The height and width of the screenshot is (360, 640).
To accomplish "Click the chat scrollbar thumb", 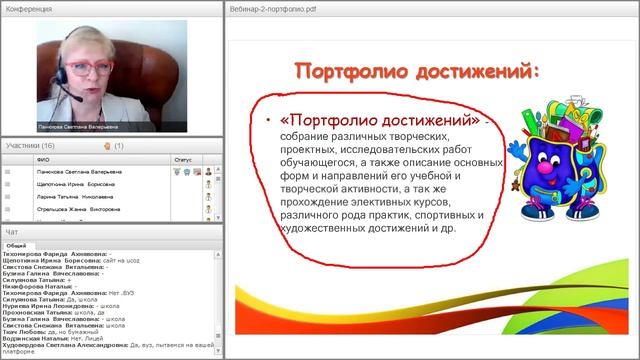I will click(x=218, y=336).
